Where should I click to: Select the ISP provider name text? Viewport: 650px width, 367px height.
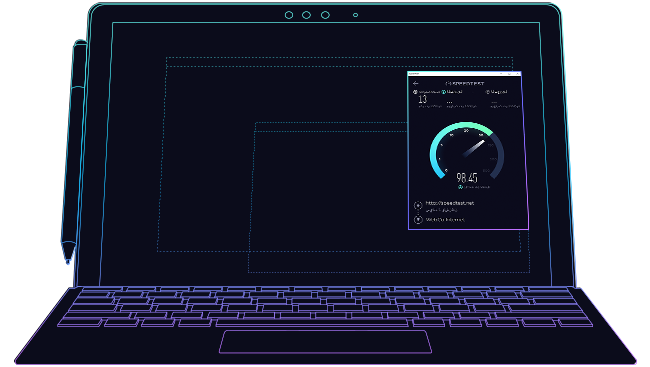[x=445, y=220]
